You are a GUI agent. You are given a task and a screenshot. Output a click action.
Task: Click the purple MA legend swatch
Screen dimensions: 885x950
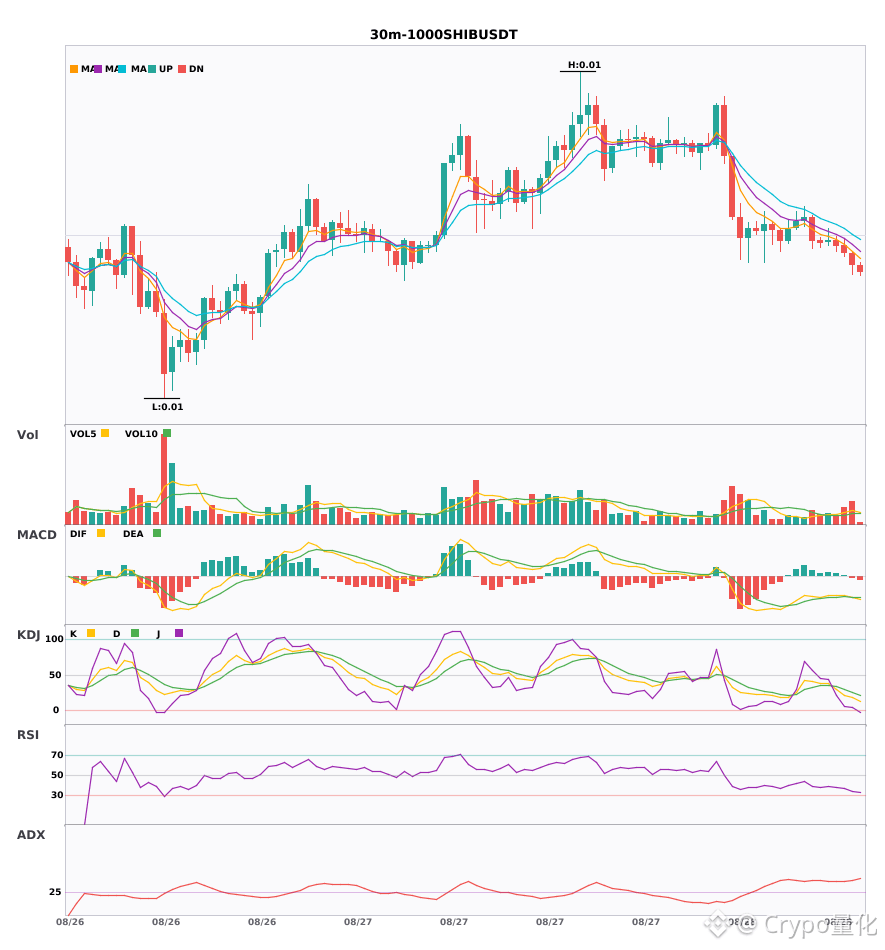pos(98,69)
